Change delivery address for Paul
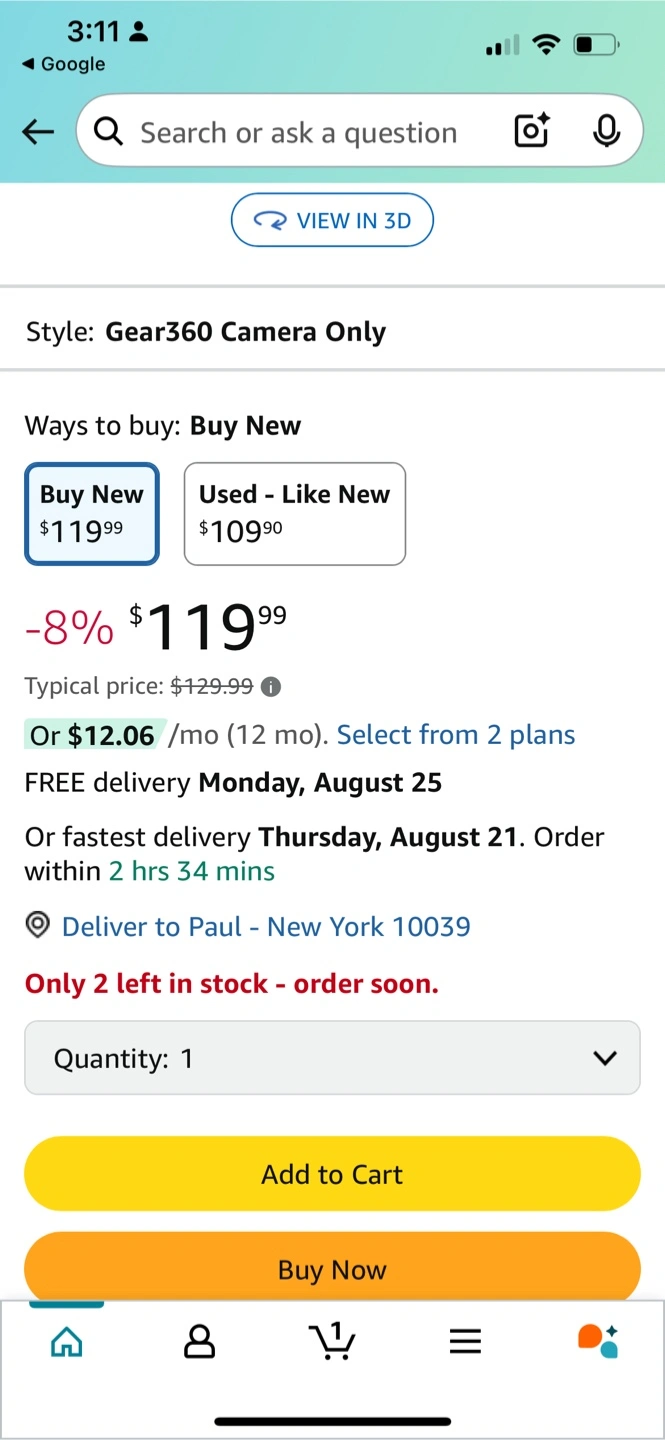This screenshot has width=665, height=1440. click(x=266, y=927)
